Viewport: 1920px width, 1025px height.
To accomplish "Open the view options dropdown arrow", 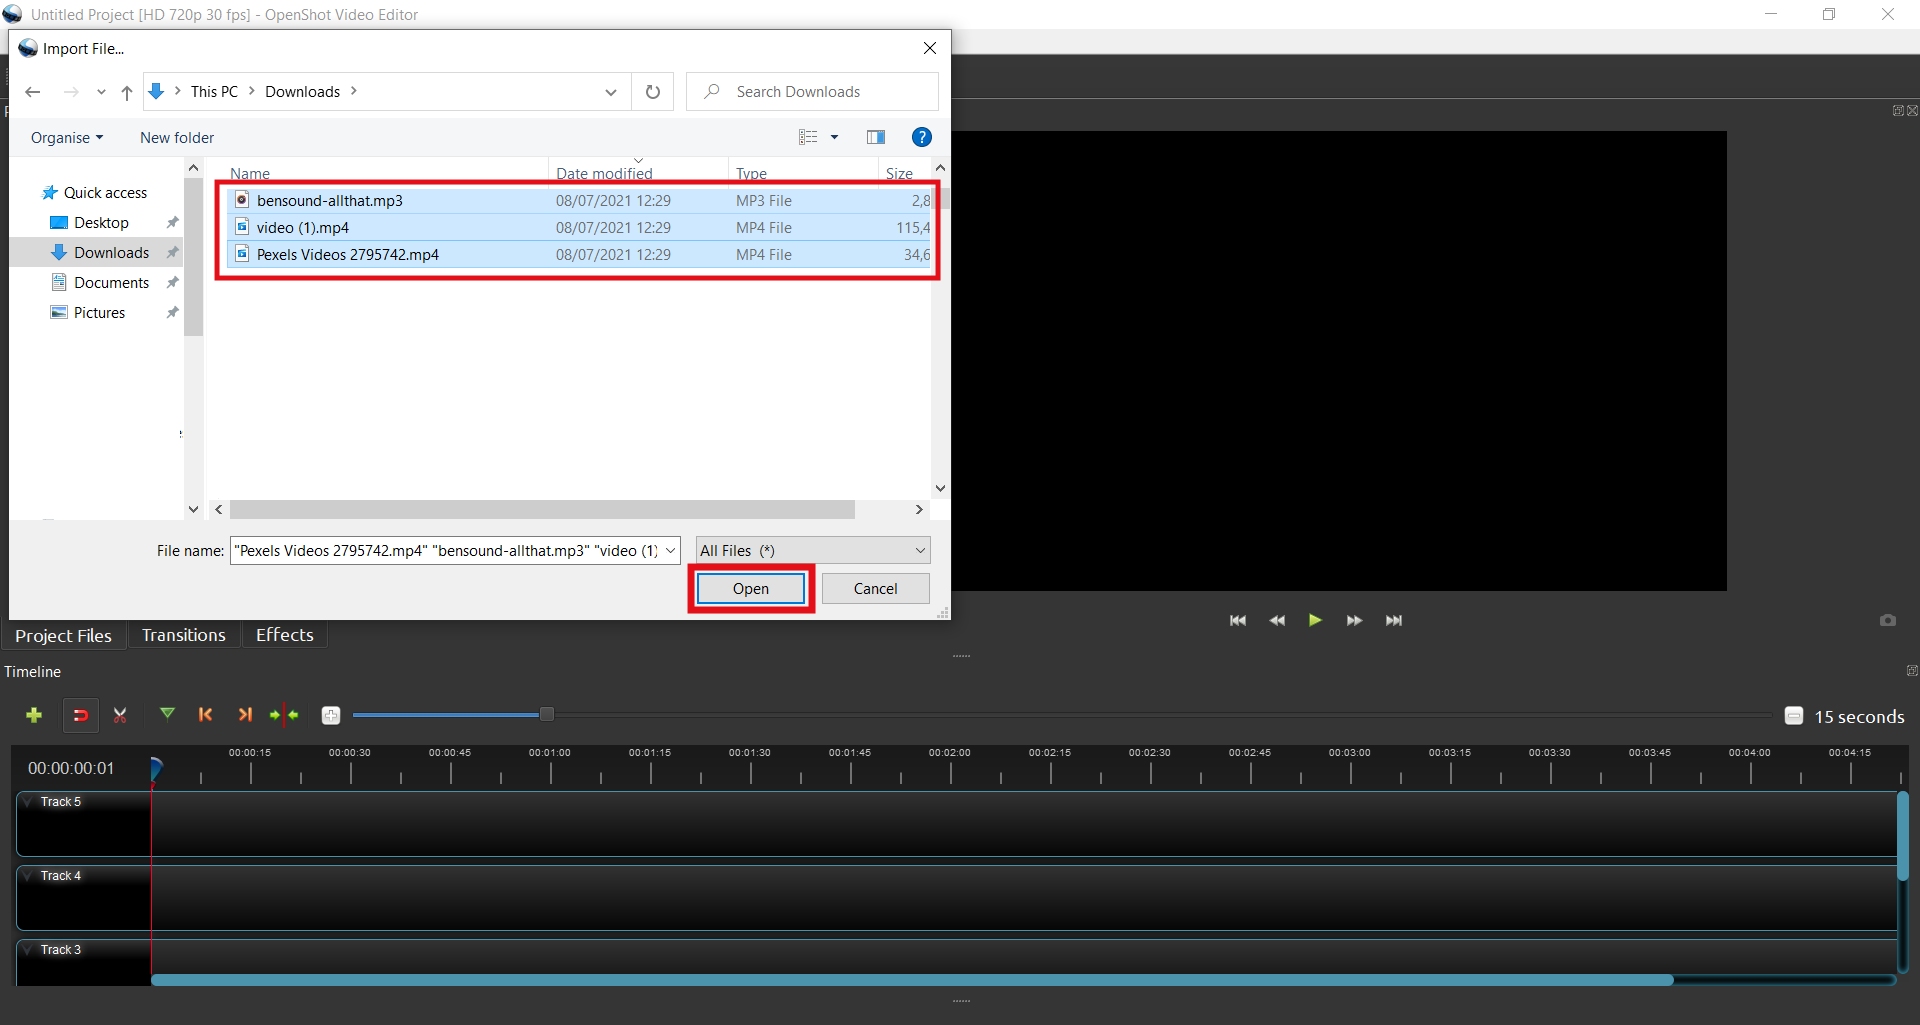I will coord(835,137).
